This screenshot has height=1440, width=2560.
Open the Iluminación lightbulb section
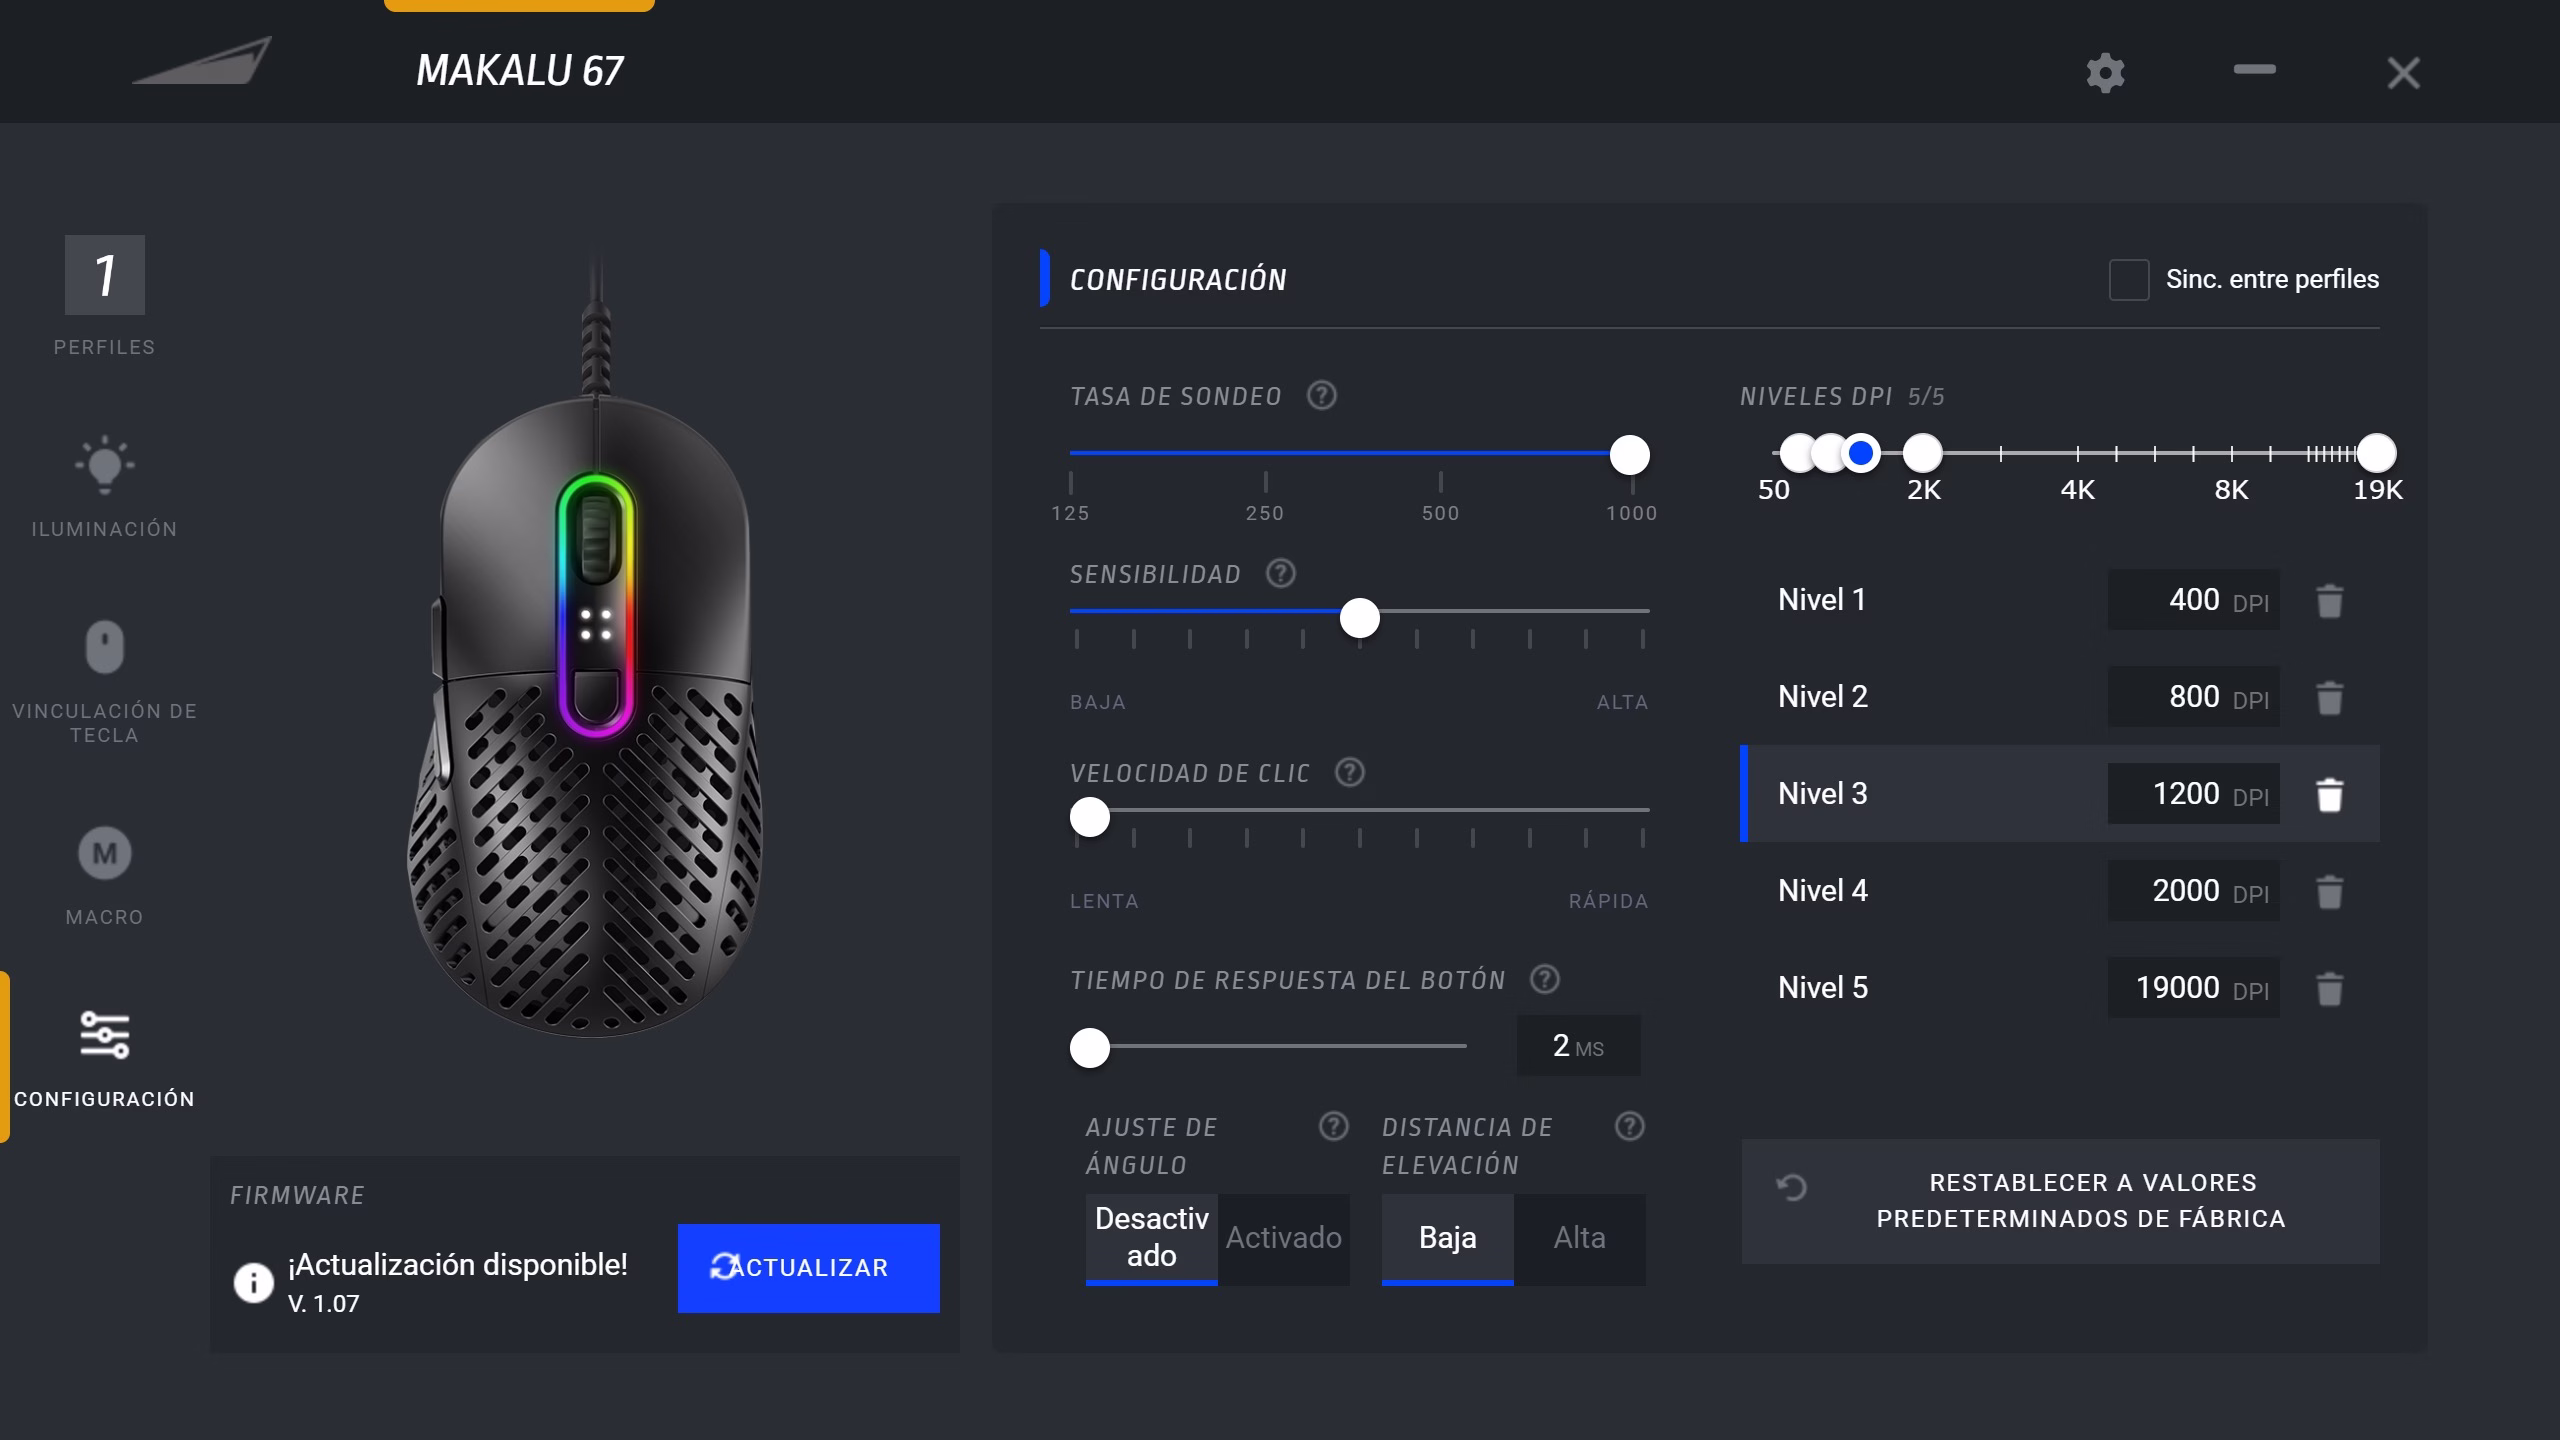[x=104, y=465]
